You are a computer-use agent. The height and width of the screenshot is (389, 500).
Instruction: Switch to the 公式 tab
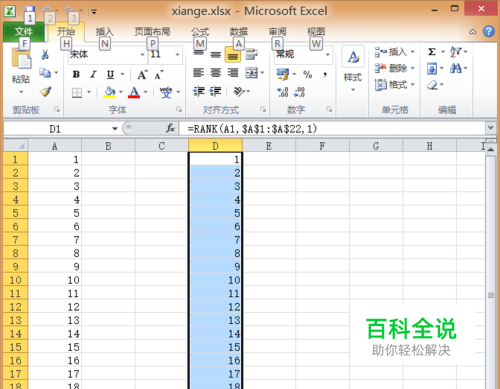click(x=200, y=32)
